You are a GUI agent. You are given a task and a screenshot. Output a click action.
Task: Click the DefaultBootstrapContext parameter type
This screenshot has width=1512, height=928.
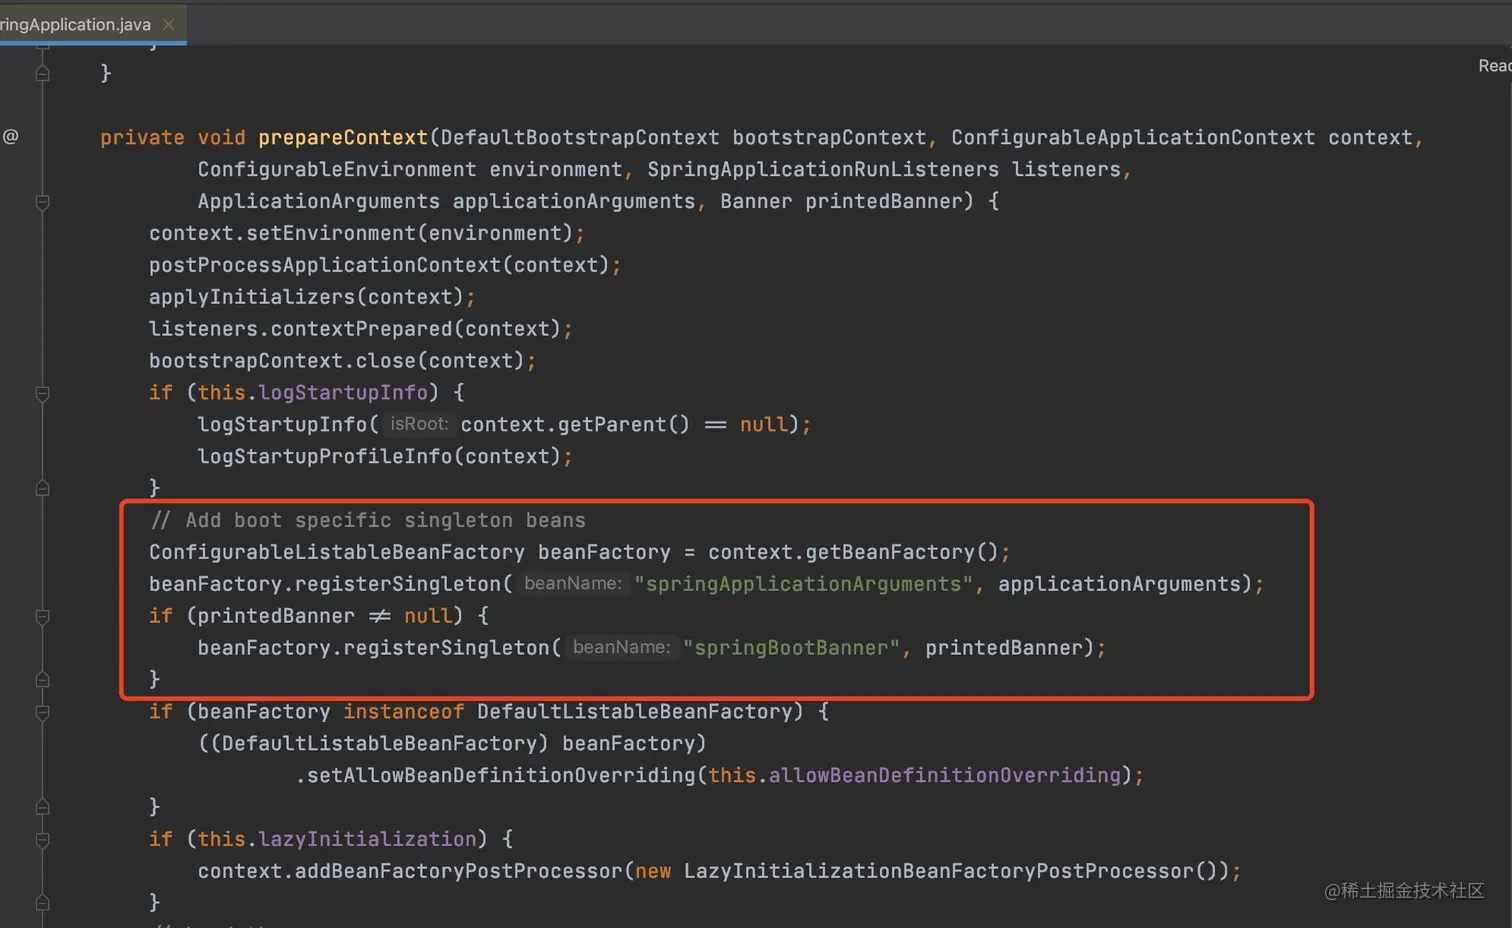tap(580, 138)
